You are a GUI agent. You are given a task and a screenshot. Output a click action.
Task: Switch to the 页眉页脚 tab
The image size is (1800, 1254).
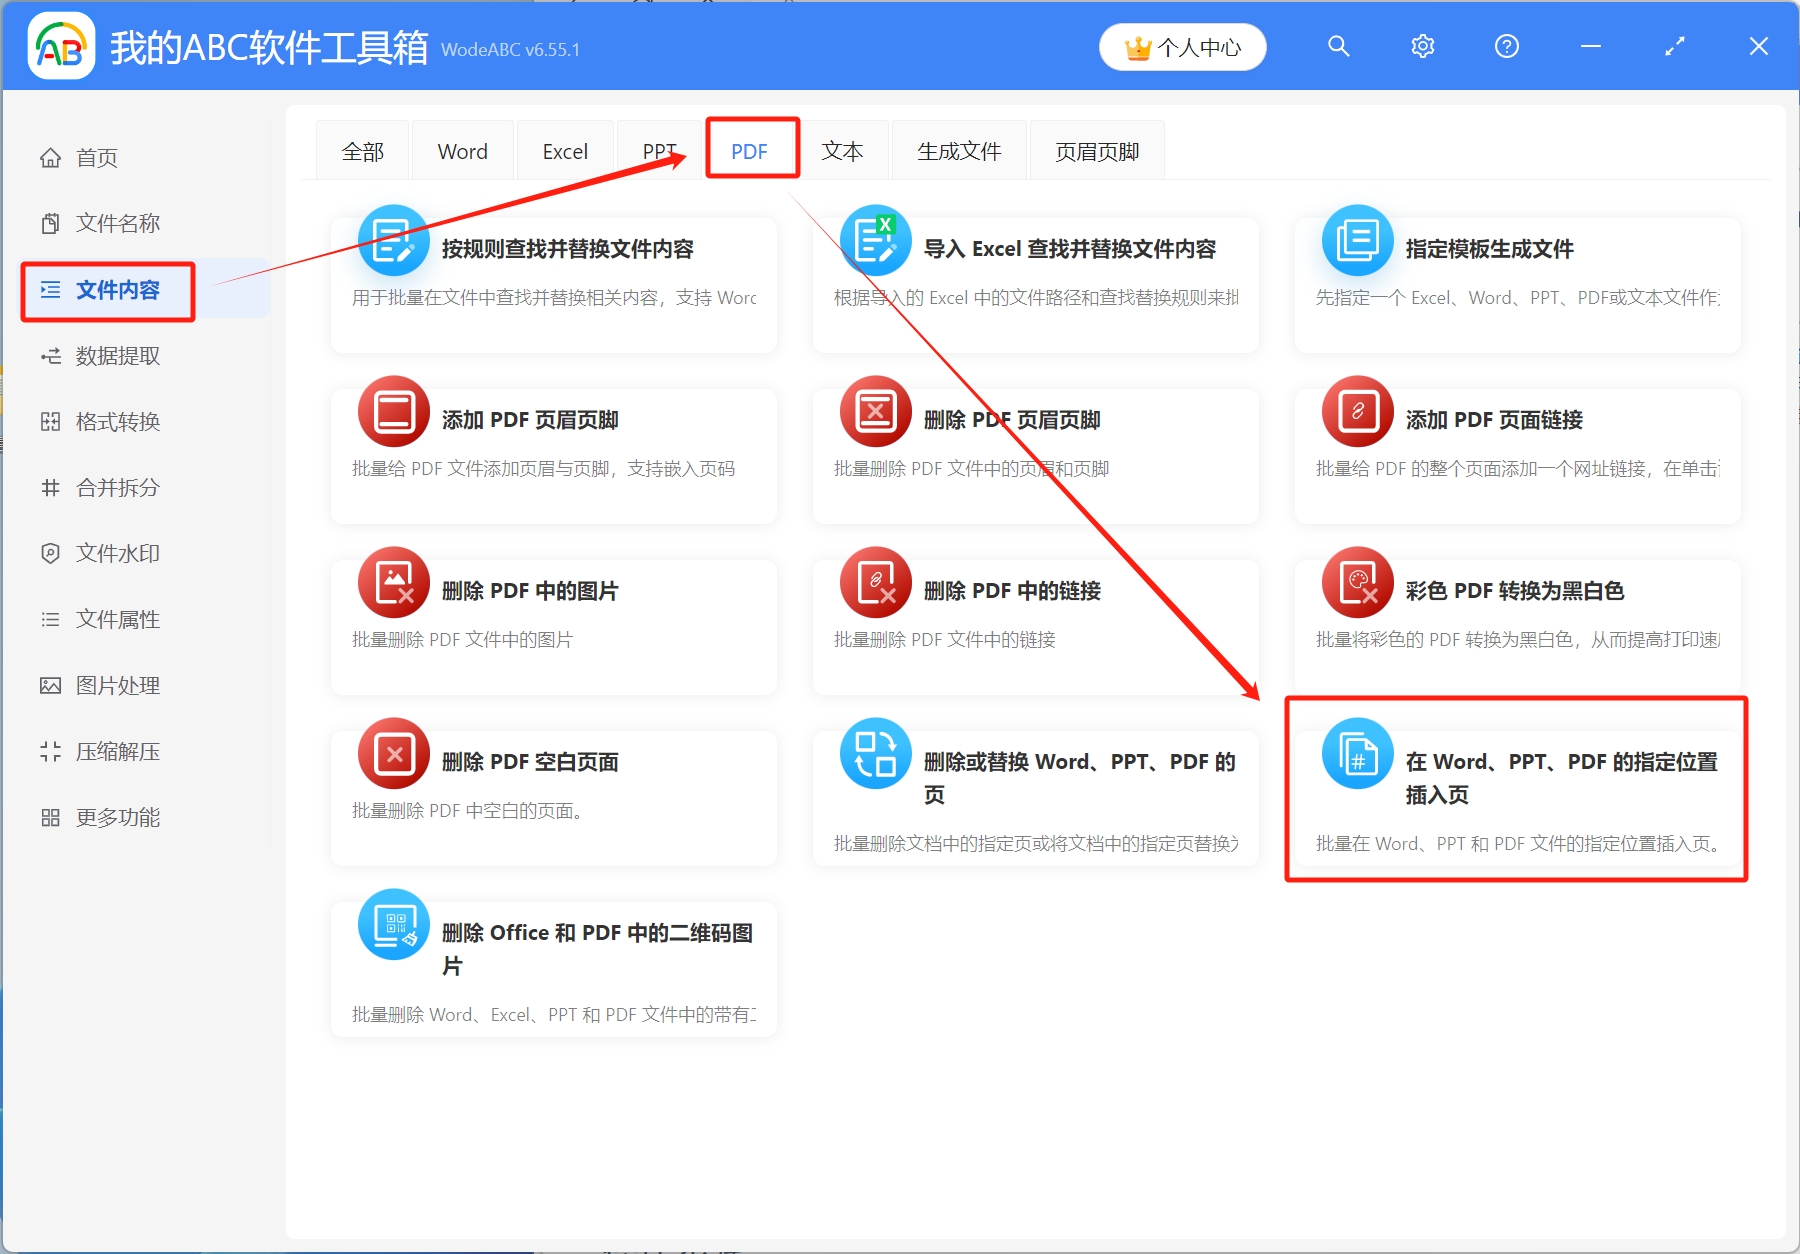tap(1096, 150)
